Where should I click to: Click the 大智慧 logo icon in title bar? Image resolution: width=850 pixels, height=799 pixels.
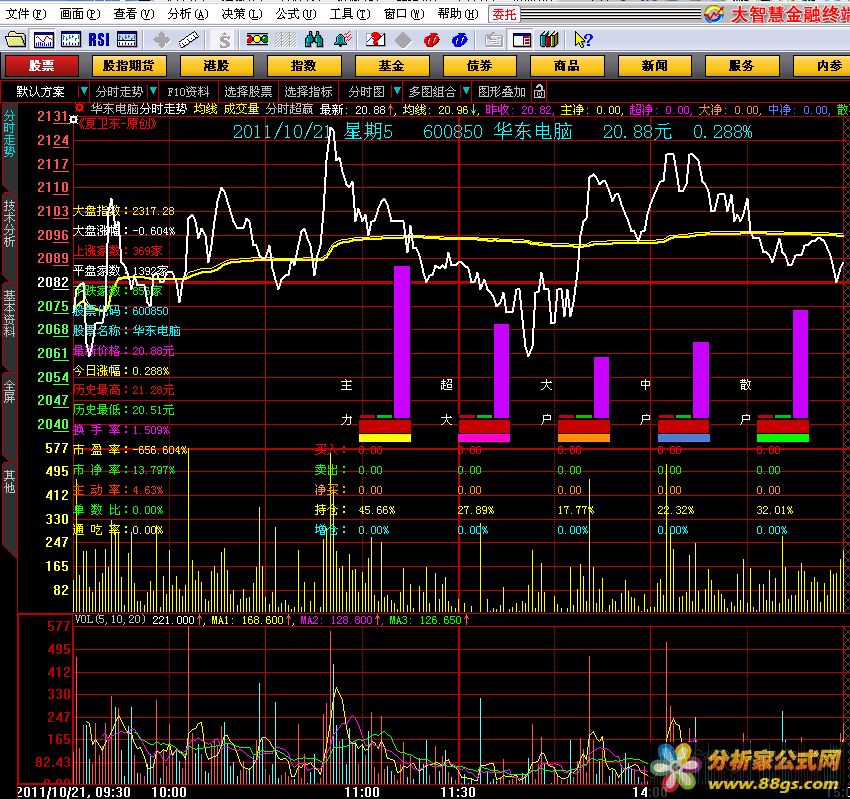pos(714,14)
